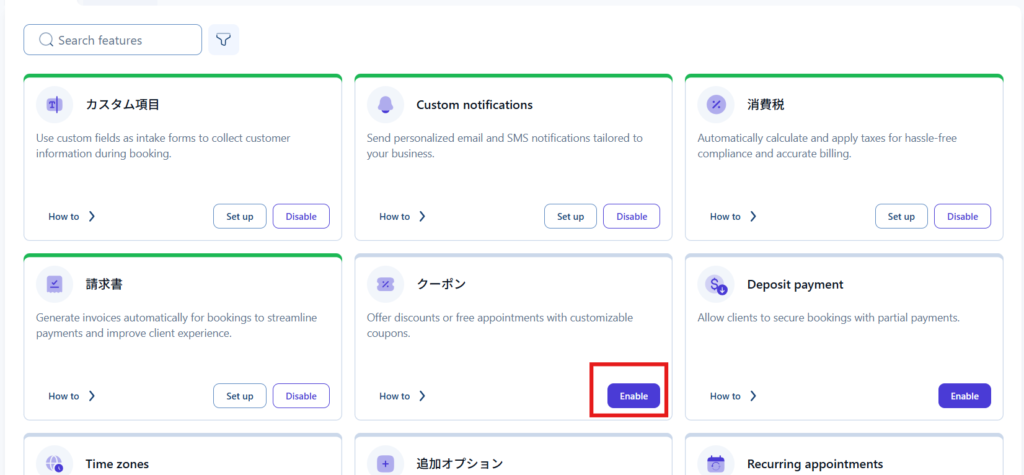Click the Recurring appointments calendar icon
The width and height of the screenshot is (1024, 475).
716,463
